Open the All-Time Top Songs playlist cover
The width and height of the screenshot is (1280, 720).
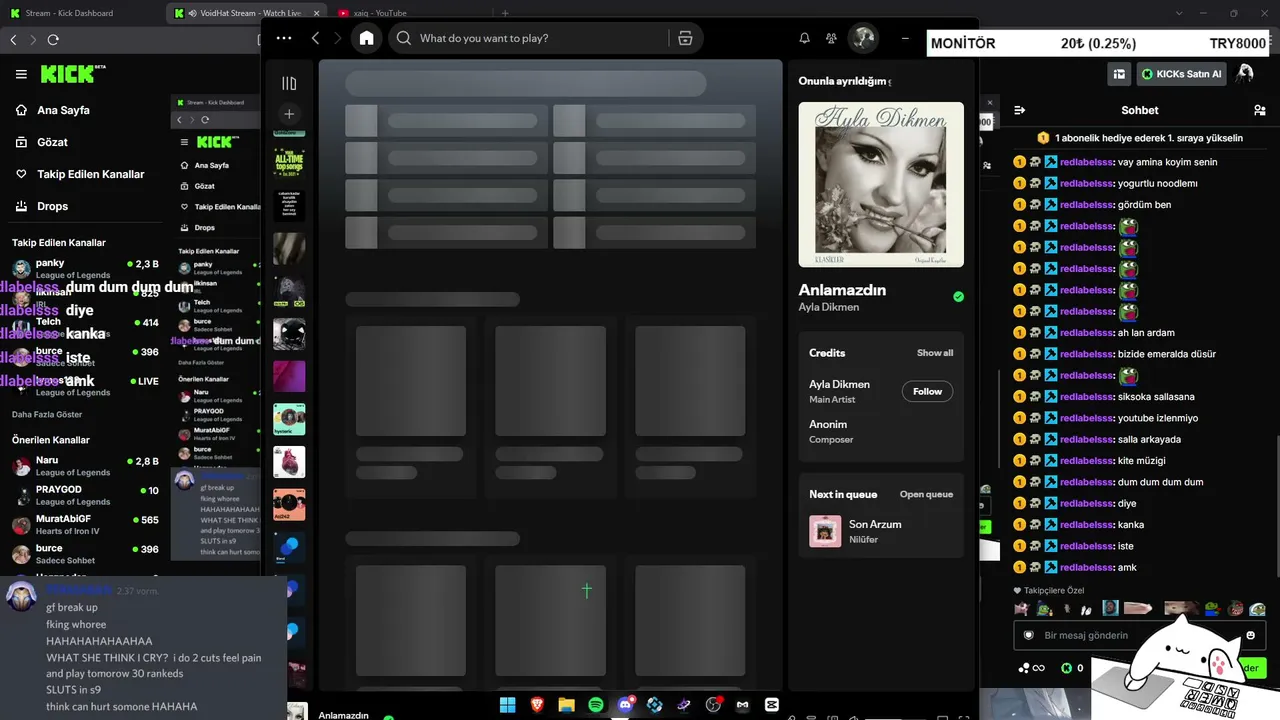coord(289,163)
